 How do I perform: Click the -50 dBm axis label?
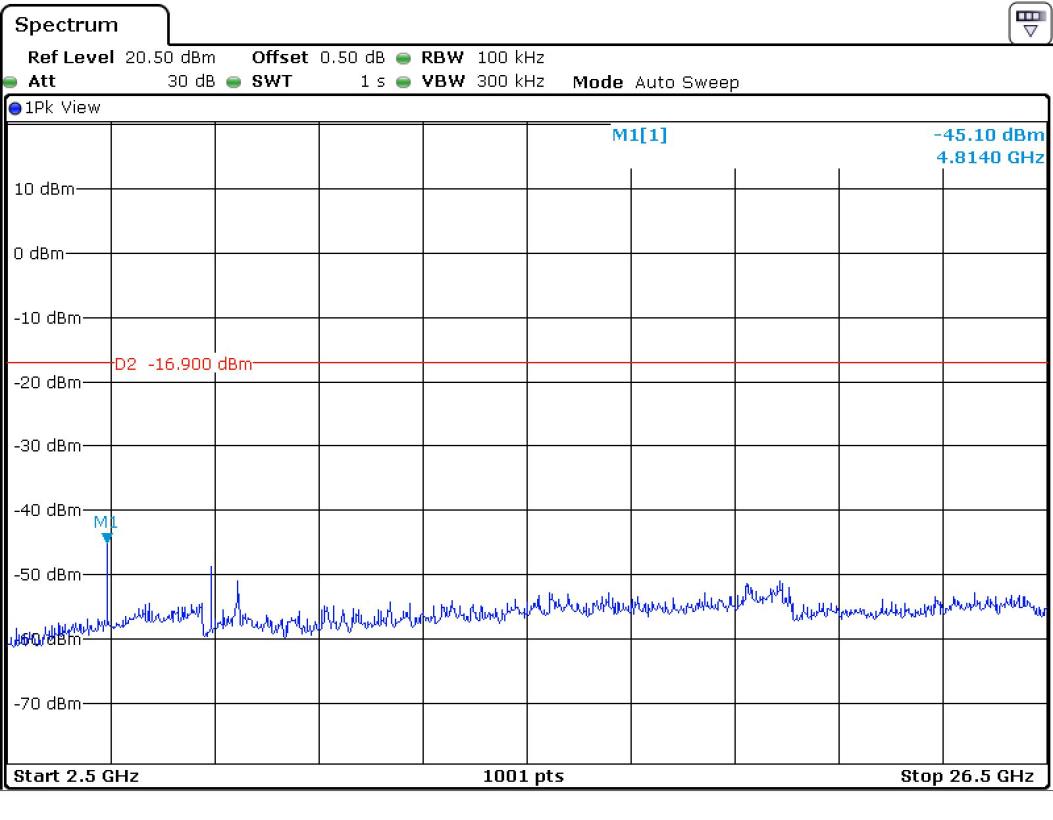click(x=48, y=575)
